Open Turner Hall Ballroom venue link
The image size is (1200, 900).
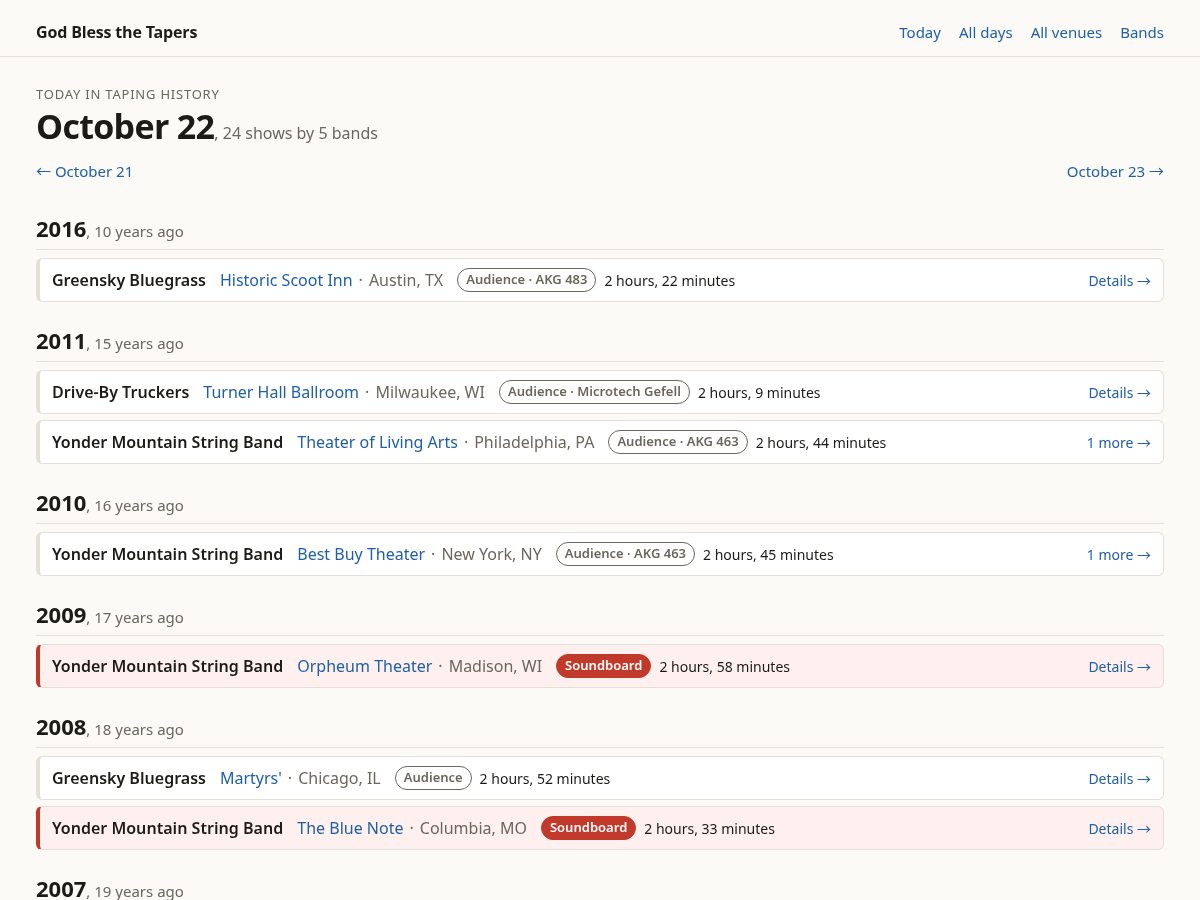click(x=281, y=392)
